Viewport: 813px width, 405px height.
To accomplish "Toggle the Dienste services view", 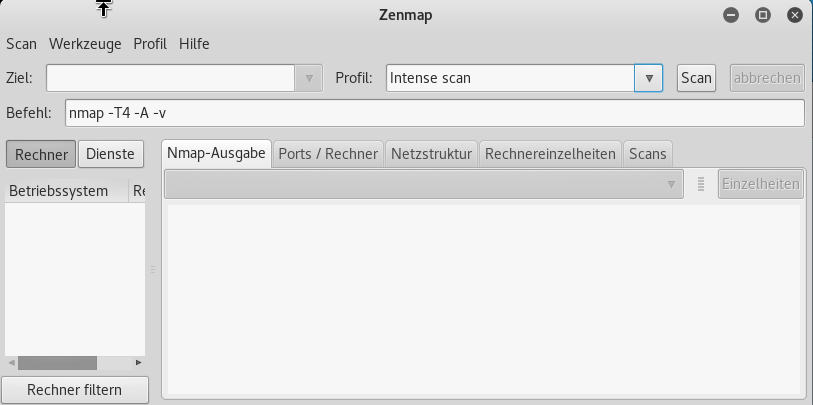I will [111, 154].
